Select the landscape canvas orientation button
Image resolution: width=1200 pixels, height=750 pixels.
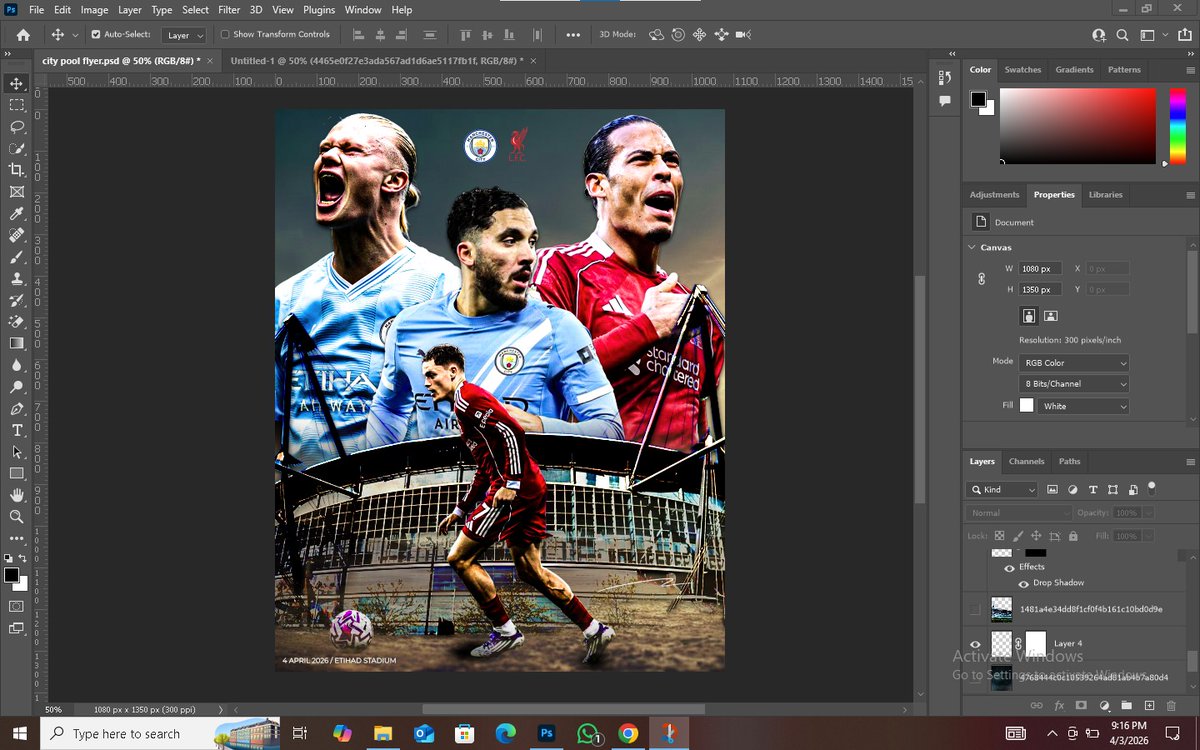point(1050,315)
